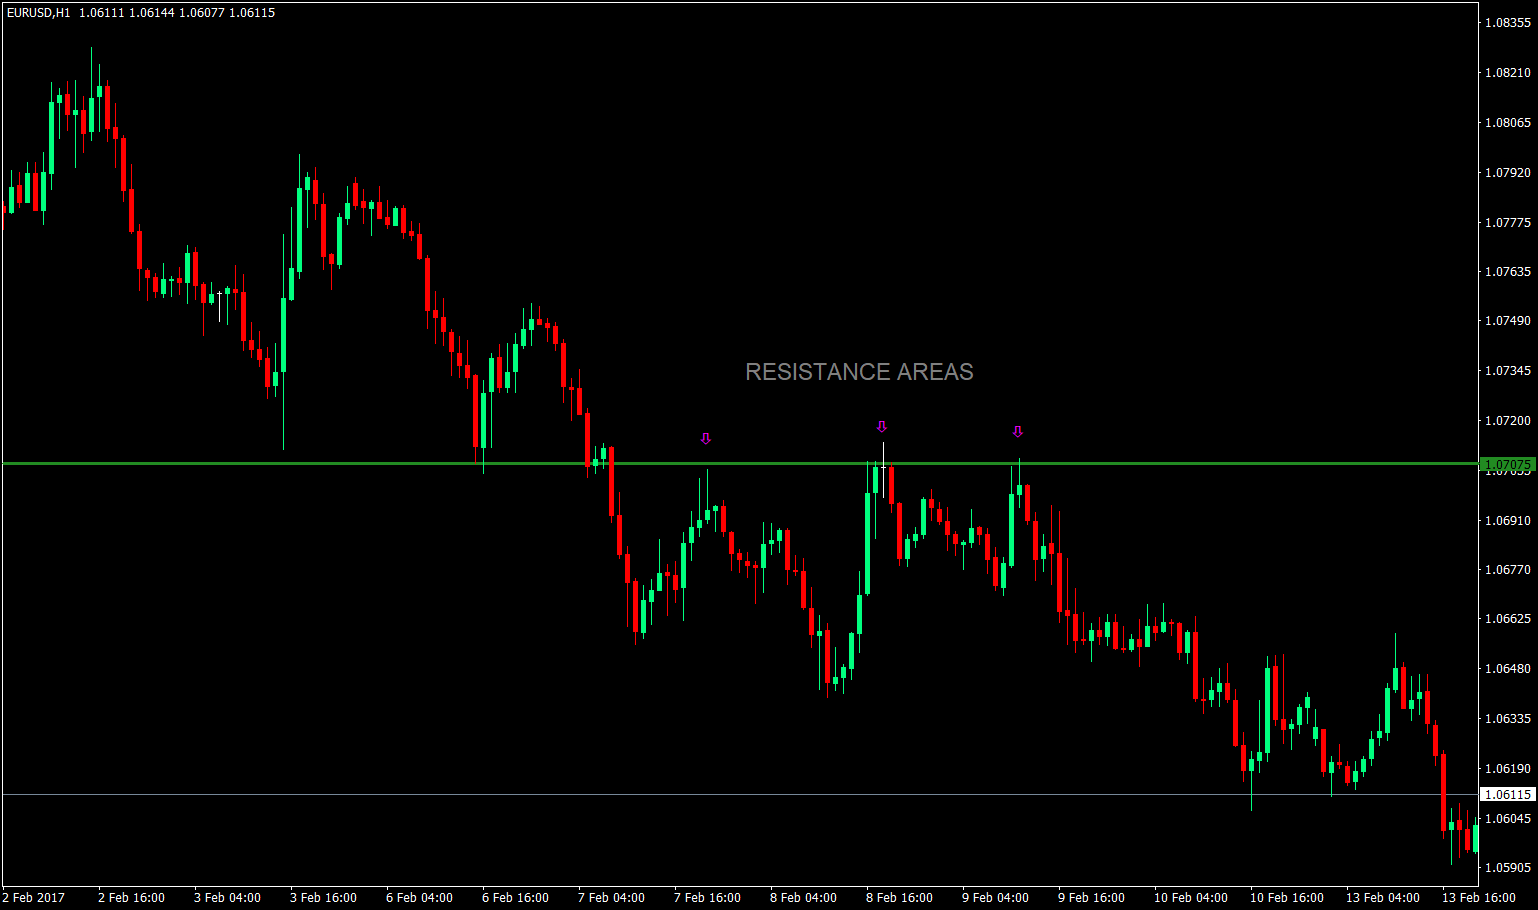Click the 6 Feb 16:00 time label
This screenshot has height=910, width=1538.
(x=514, y=898)
